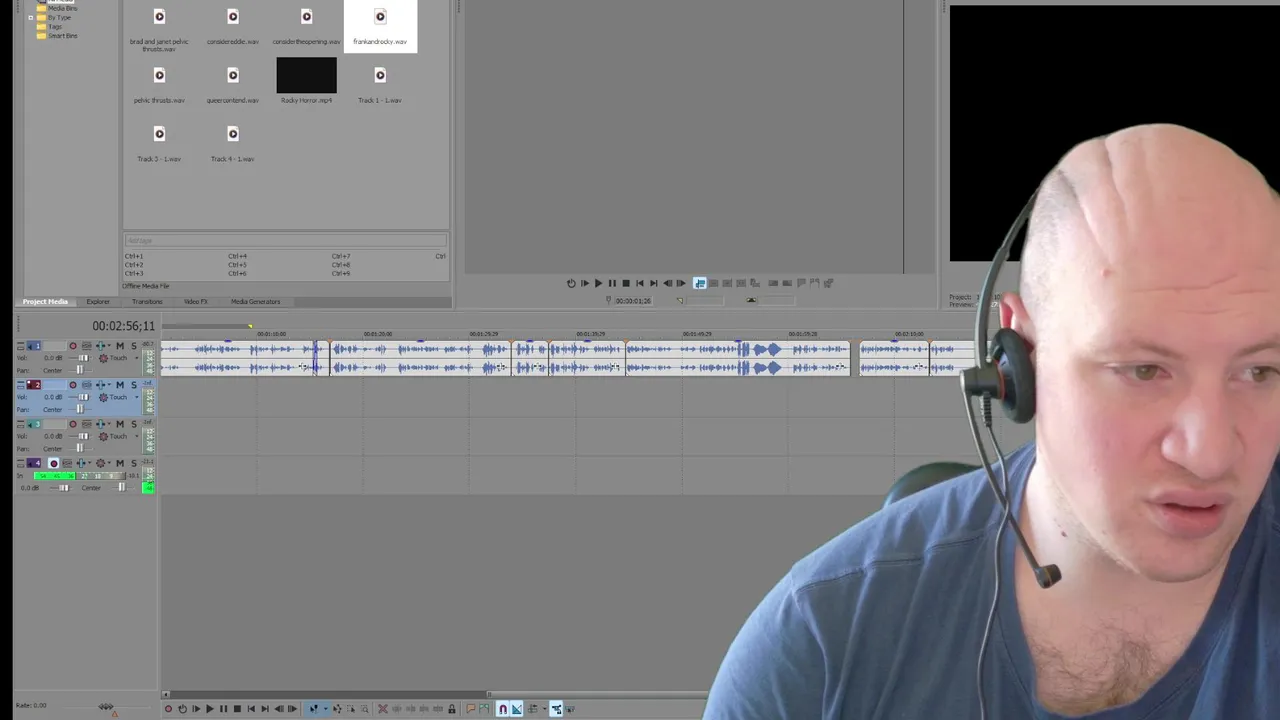The image size is (1280, 720).
Task: Click the track 4 volume slider handle
Action: click(64, 488)
